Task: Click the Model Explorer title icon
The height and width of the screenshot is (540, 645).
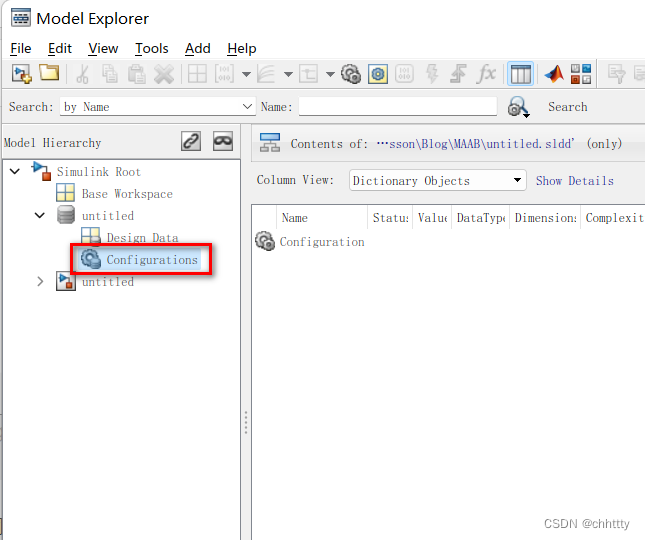Action: tap(21, 18)
